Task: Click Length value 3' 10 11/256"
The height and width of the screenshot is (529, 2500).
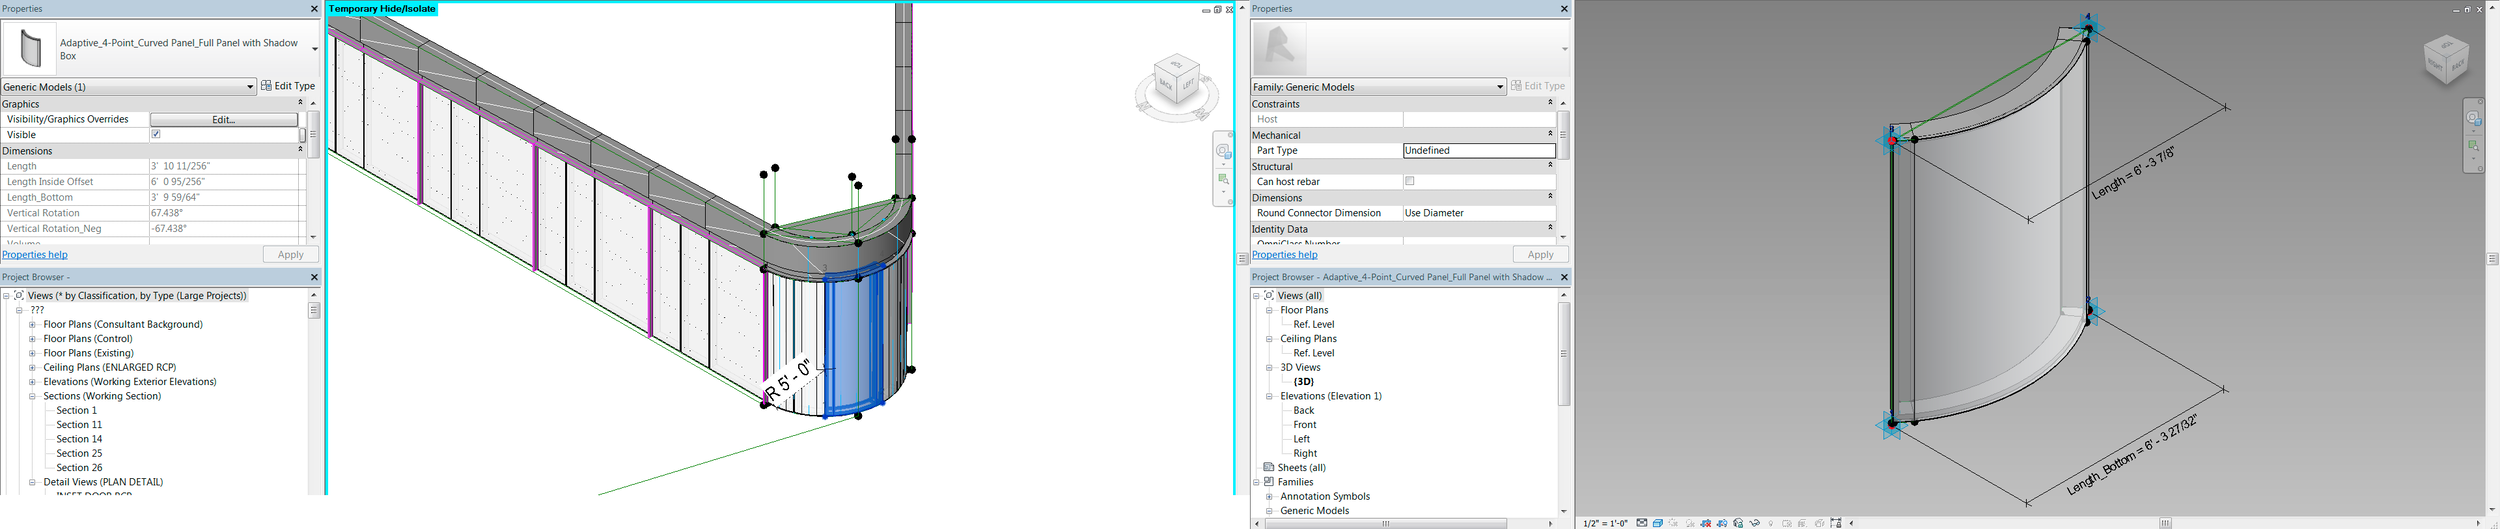Action: tap(224, 166)
